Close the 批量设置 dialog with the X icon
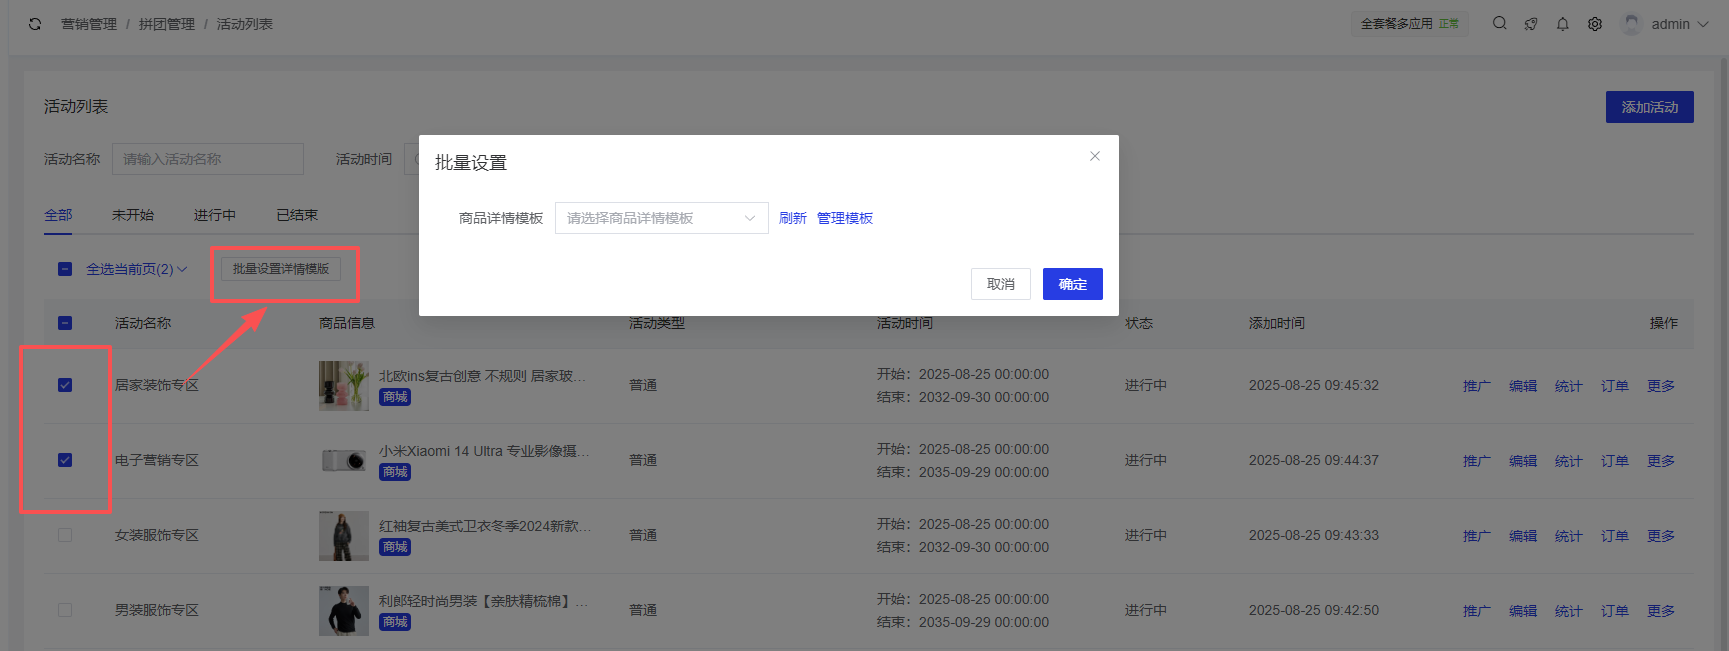This screenshot has width=1729, height=651. coord(1095,156)
